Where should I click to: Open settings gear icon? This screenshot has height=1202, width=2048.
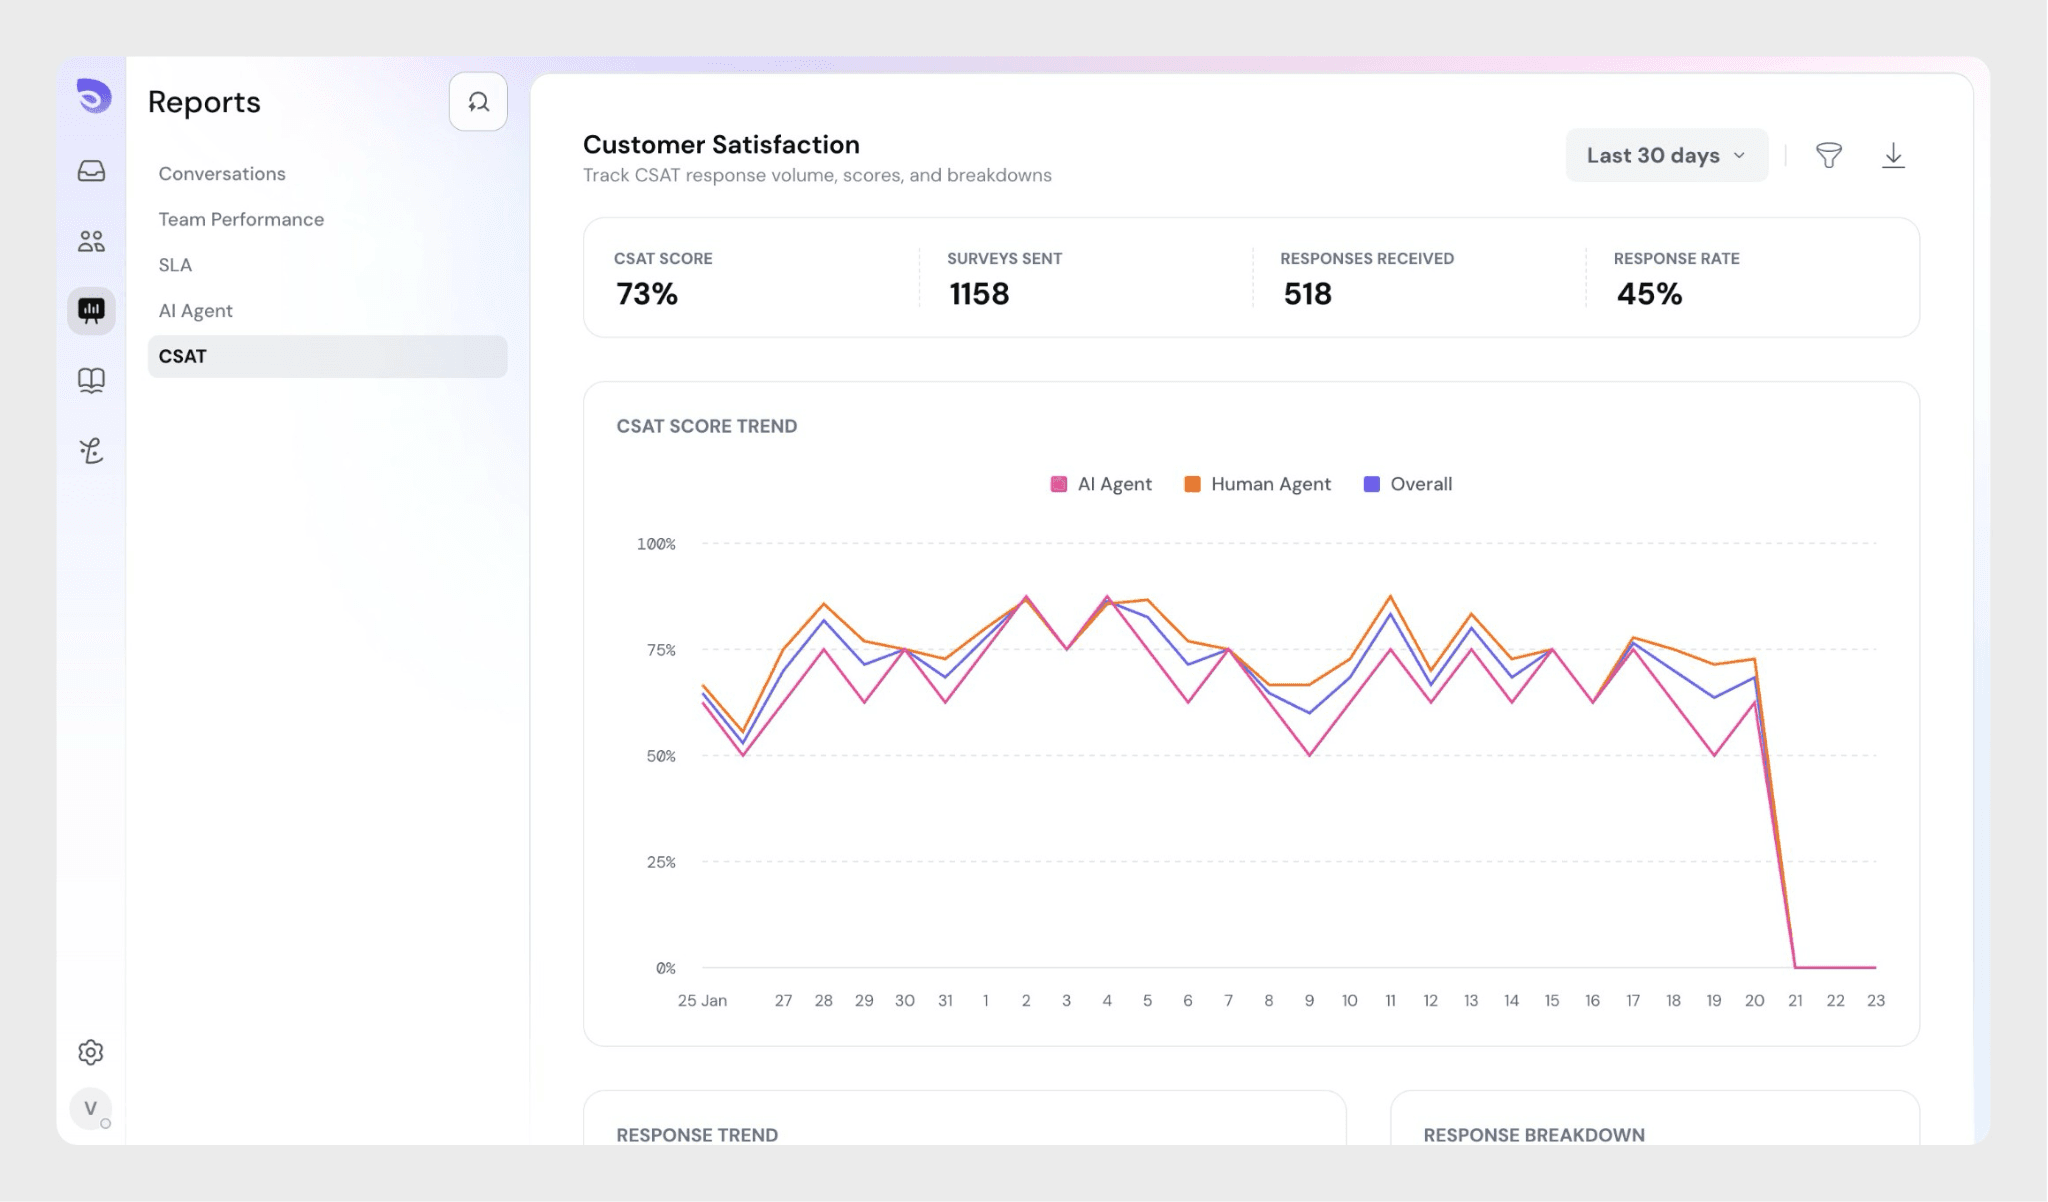(91, 1052)
